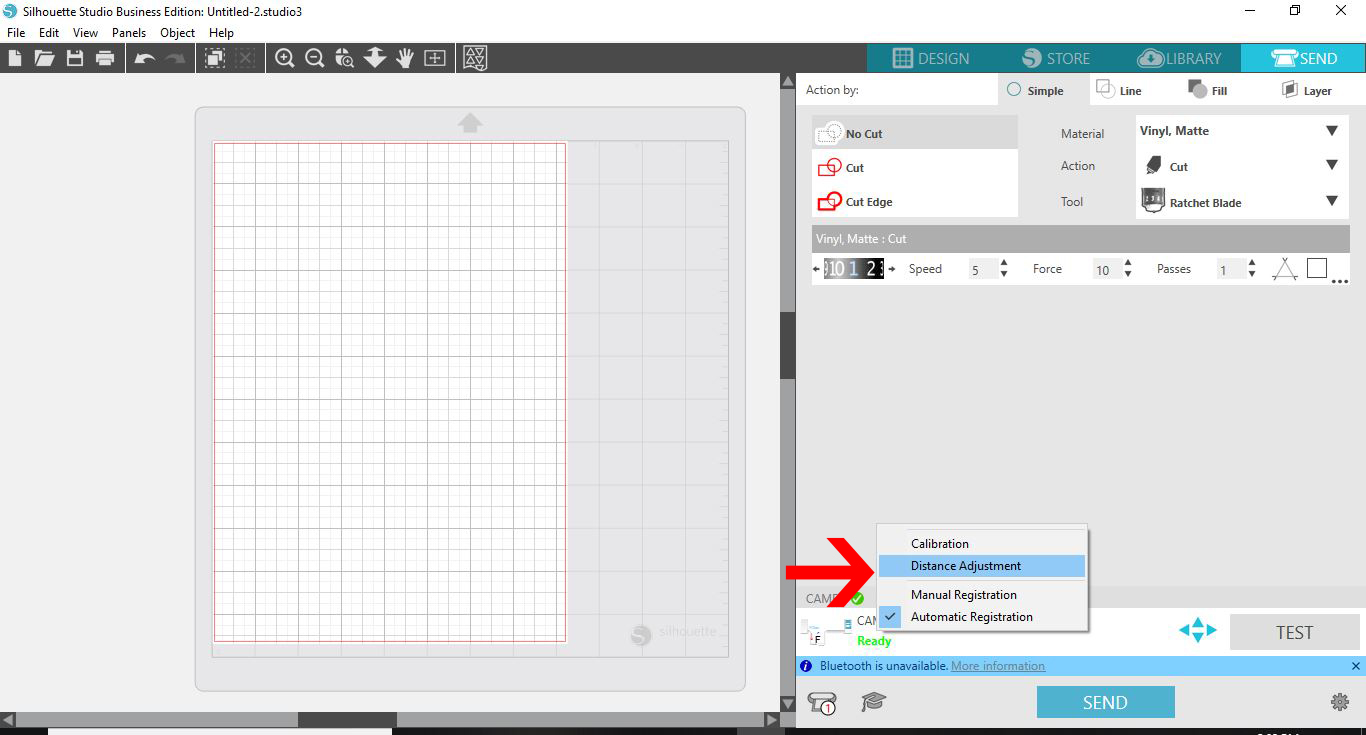
Task: Switch to the STORE tab
Action: click(x=1055, y=58)
